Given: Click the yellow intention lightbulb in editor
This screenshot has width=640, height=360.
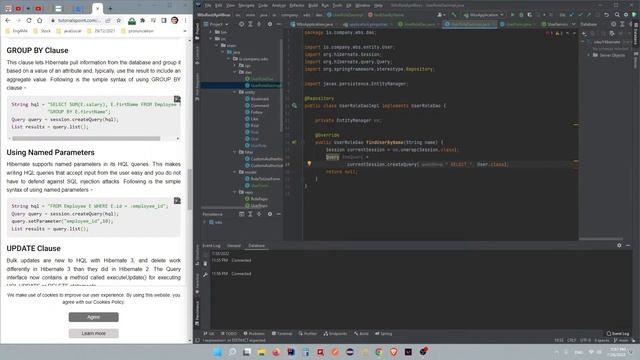Looking at the screenshot, I should click(x=309, y=164).
